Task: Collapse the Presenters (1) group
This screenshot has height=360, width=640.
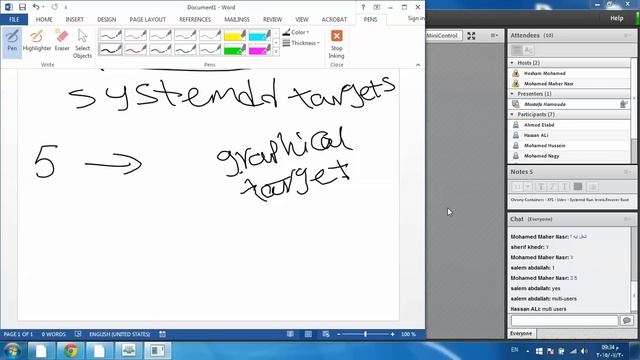Action: pyautogui.click(x=512, y=94)
